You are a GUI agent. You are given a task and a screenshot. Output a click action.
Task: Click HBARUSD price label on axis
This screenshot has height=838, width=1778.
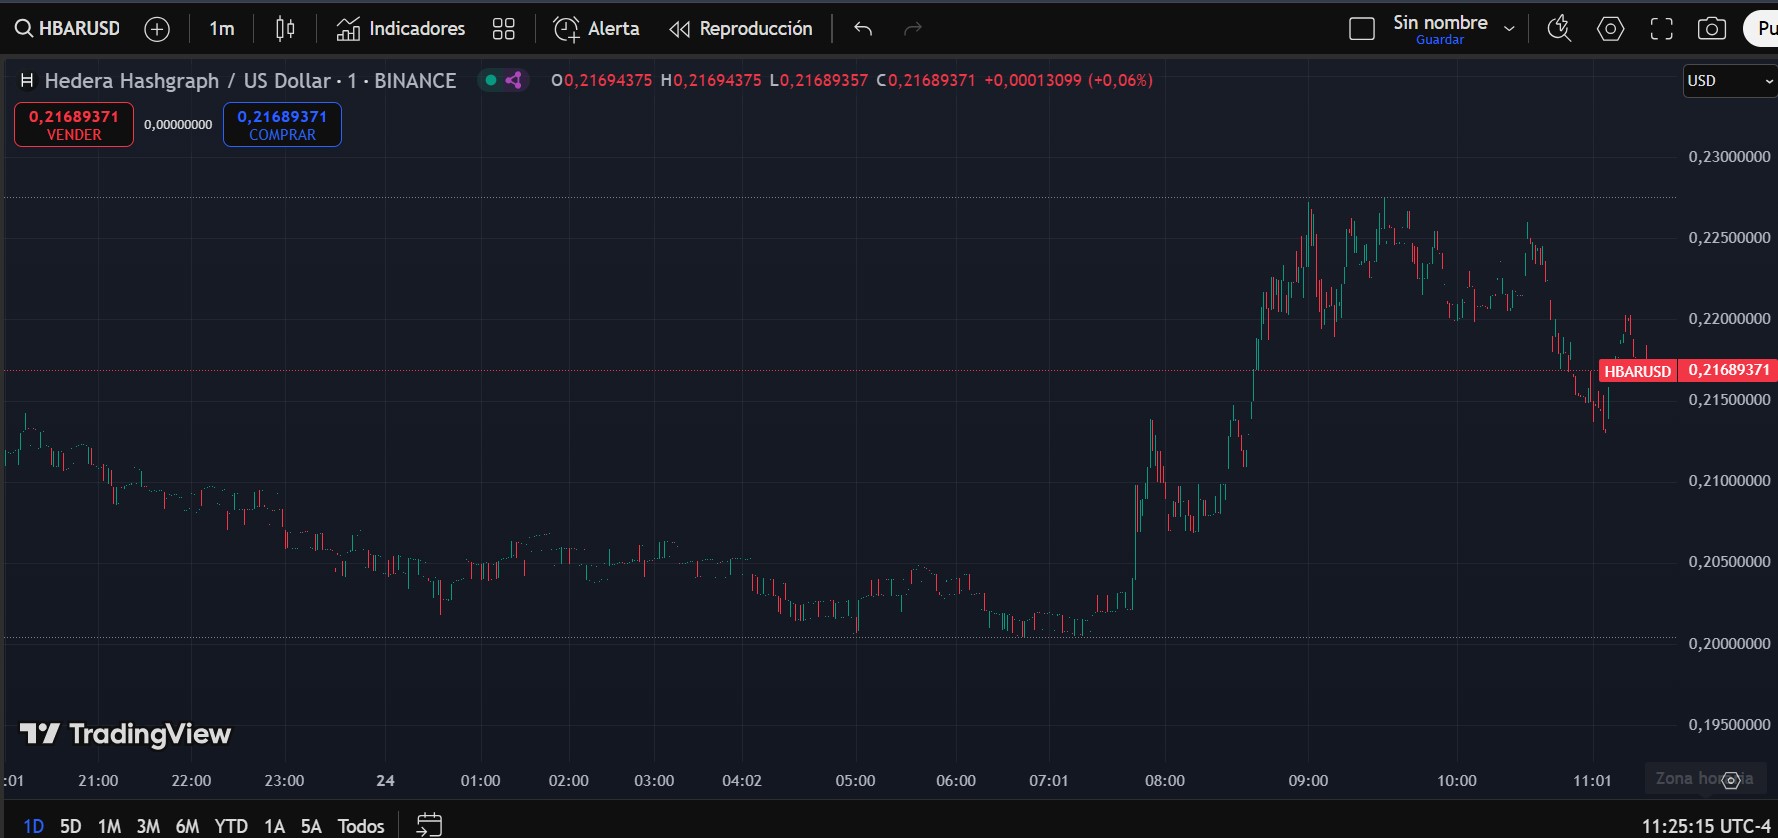pyautogui.click(x=1637, y=371)
